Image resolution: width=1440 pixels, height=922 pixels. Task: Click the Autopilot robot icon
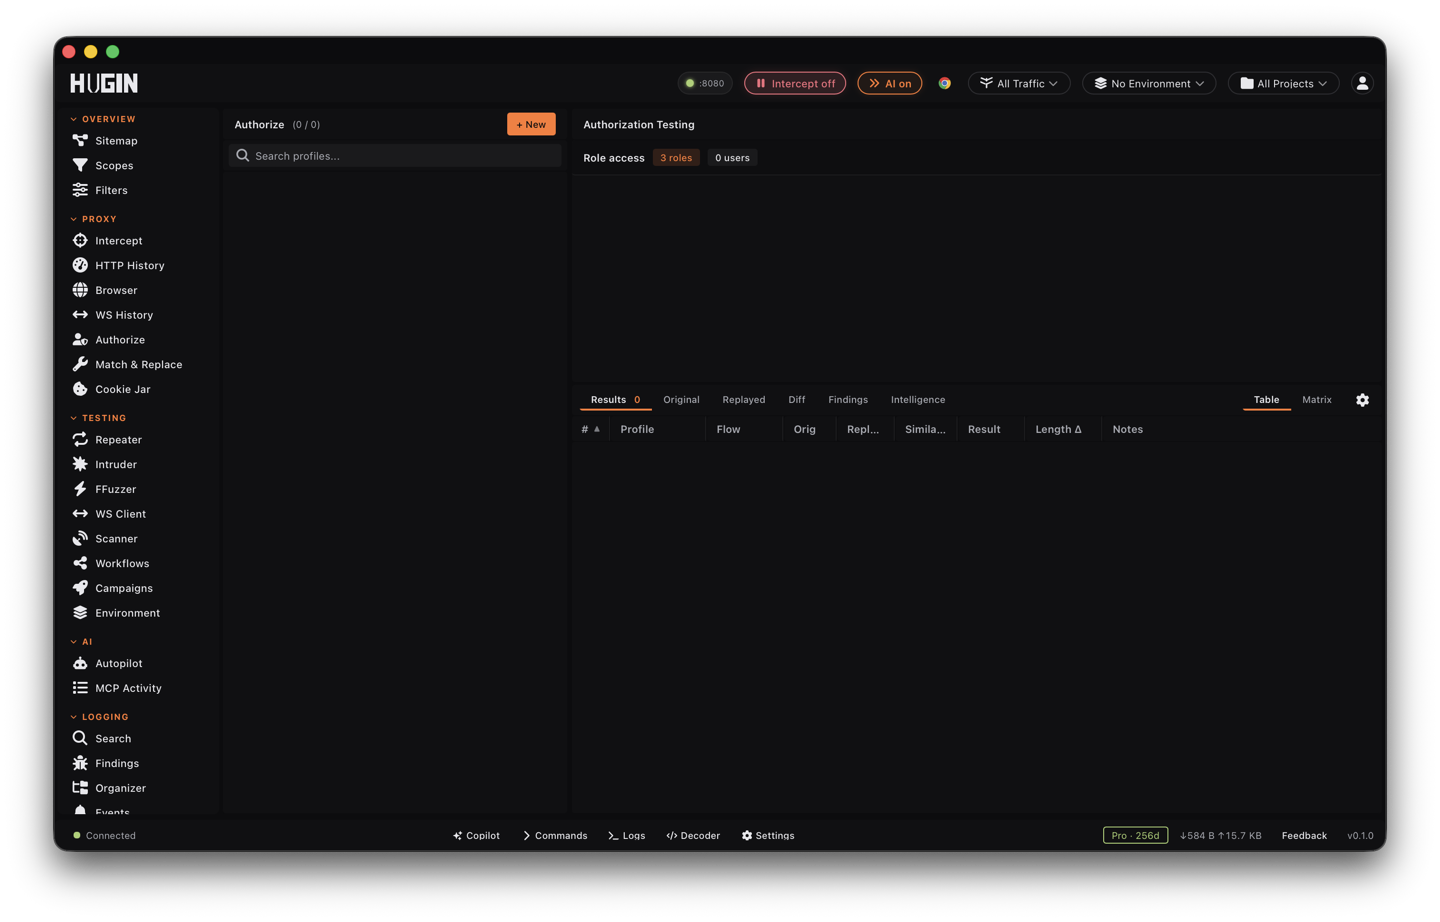80,663
